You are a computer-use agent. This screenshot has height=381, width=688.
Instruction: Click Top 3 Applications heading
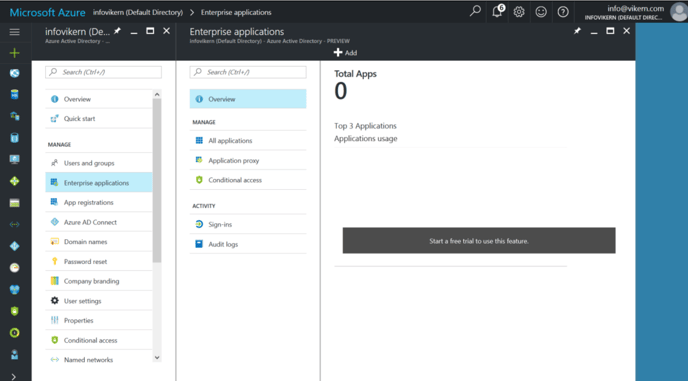[x=365, y=126]
